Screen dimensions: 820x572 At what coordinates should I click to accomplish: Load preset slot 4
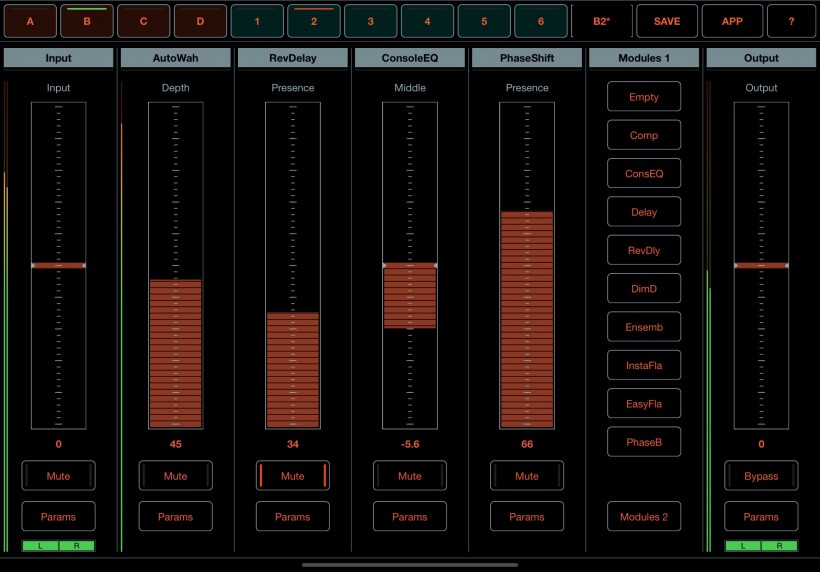[427, 21]
